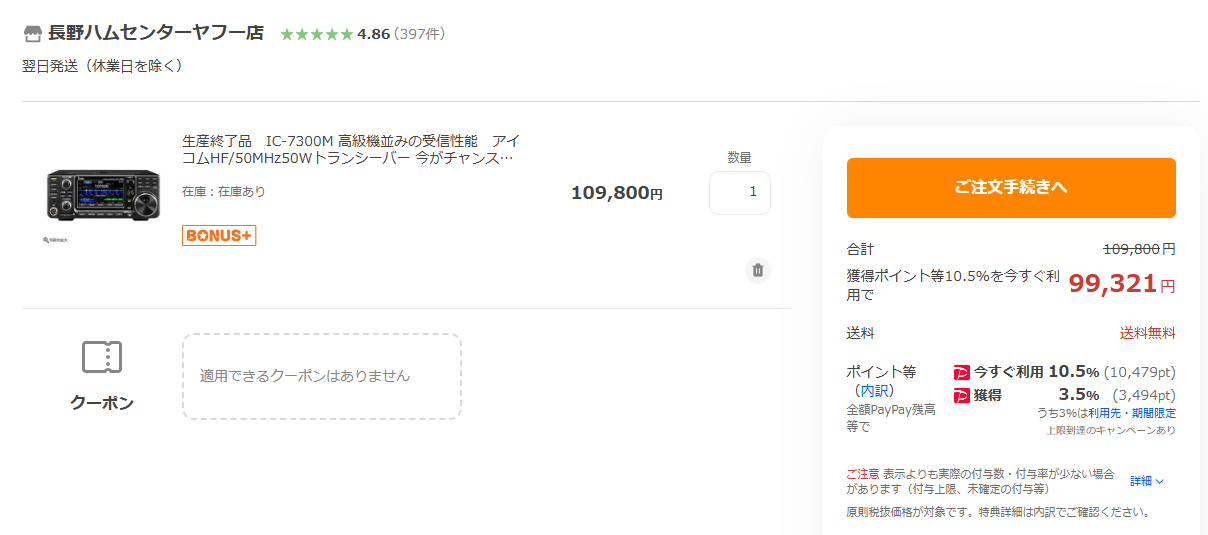Click the store icon beside the shop name
The image size is (1208, 535).
33,34
